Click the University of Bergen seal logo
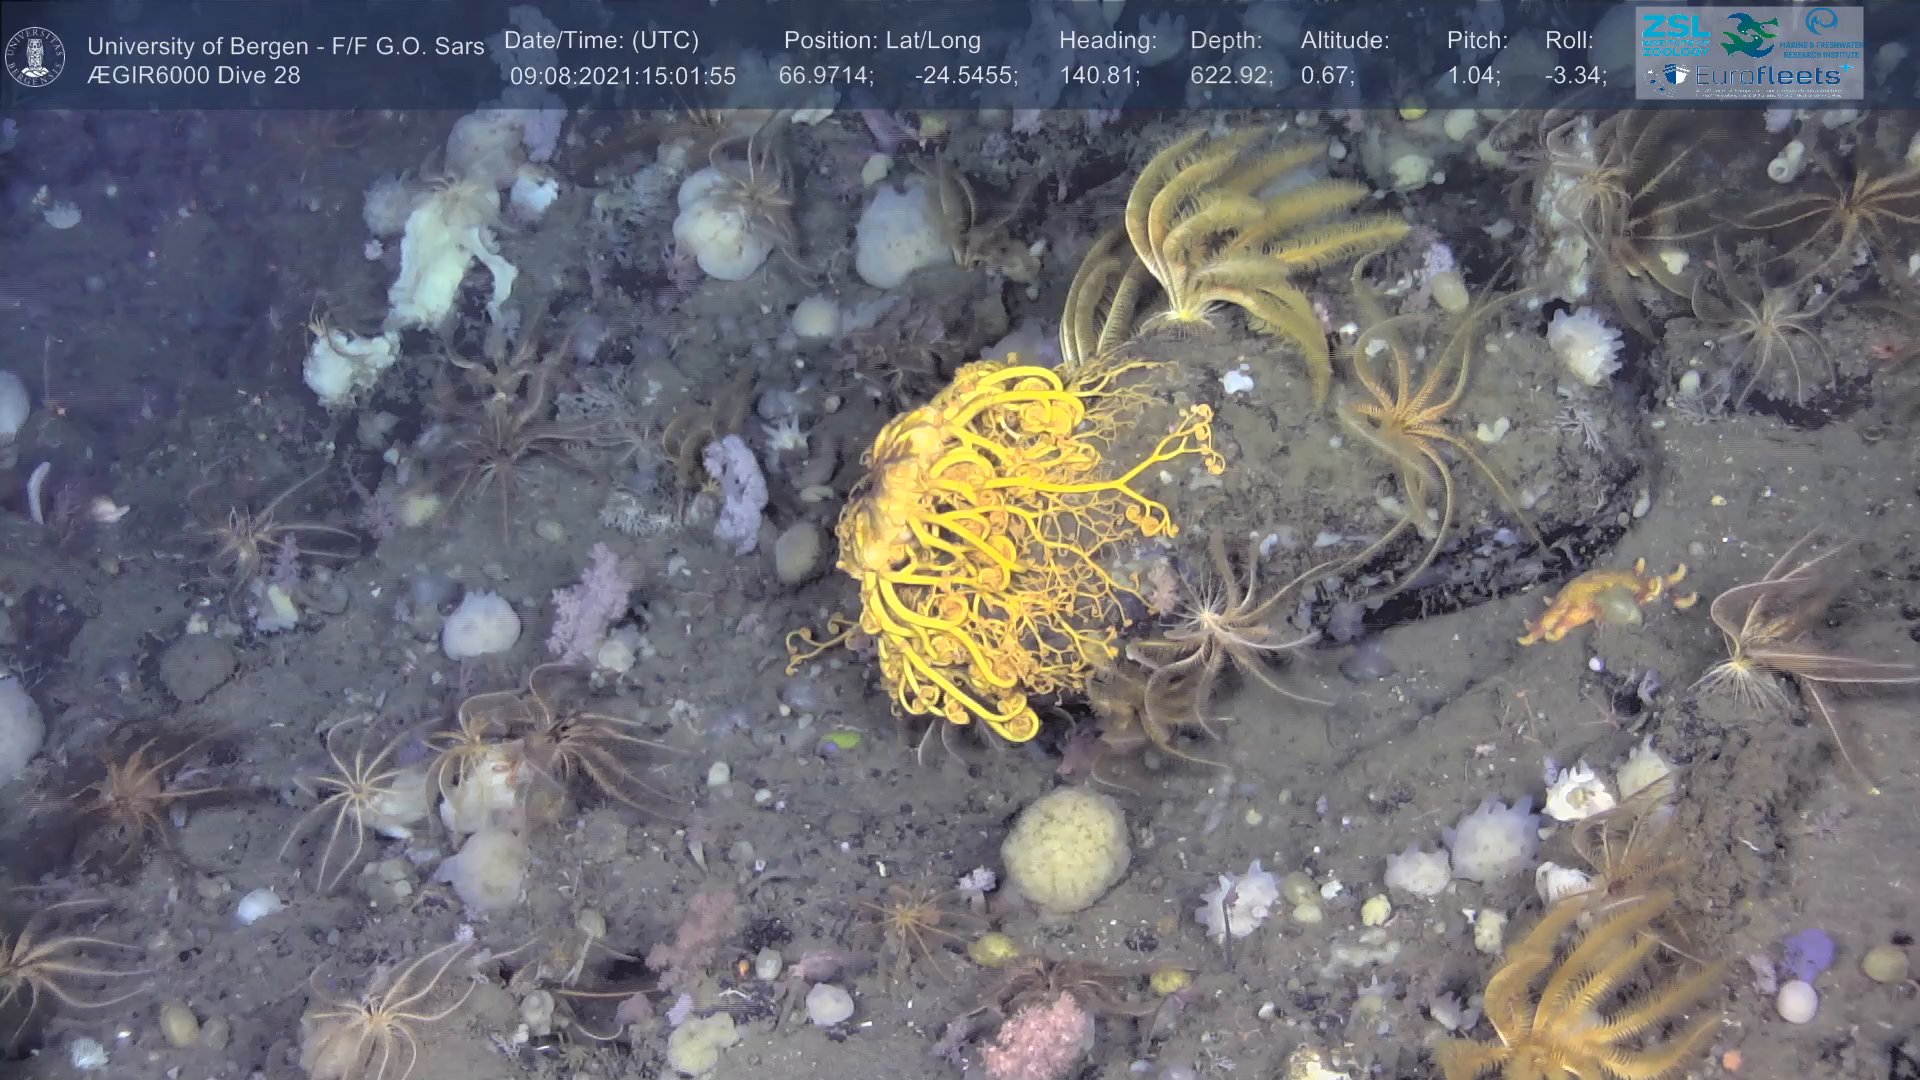Image resolution: width=1920 pixels, height=1080 pixels. pyautogui.click(x=35, y=57)
